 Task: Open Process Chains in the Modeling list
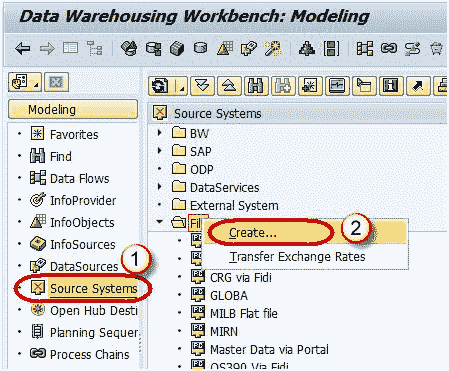tap(89, 355)
